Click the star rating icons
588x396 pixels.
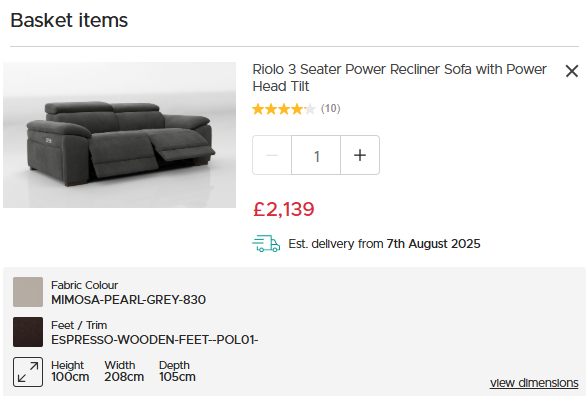284,109
